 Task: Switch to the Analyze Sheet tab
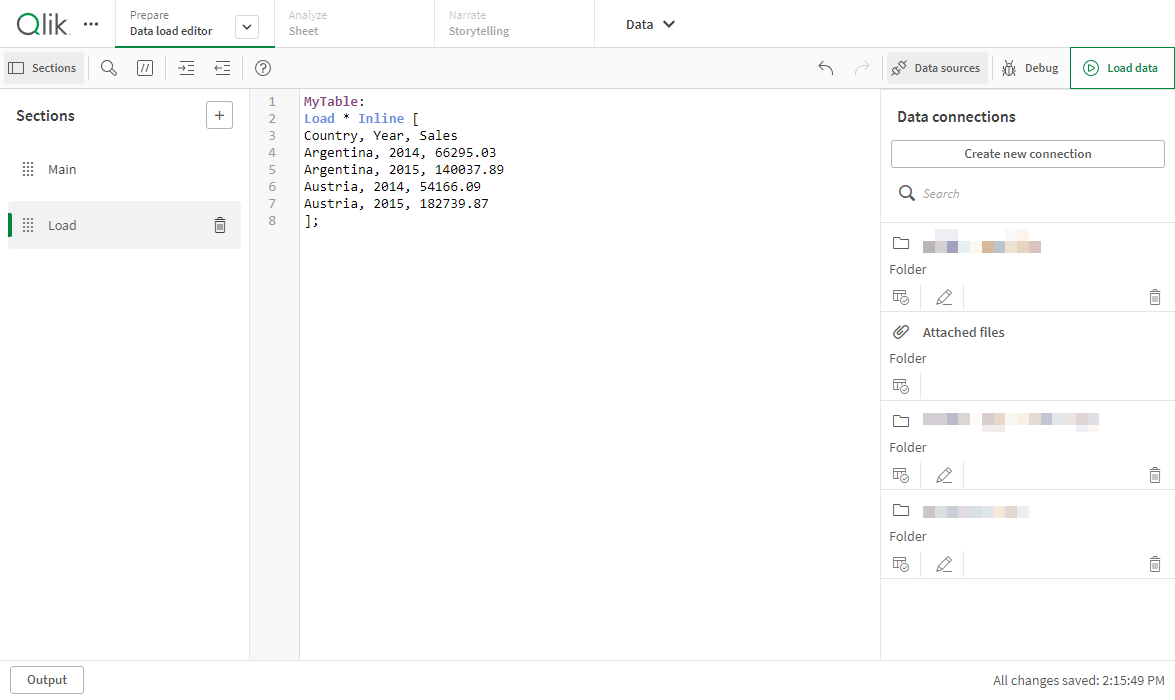312,23
